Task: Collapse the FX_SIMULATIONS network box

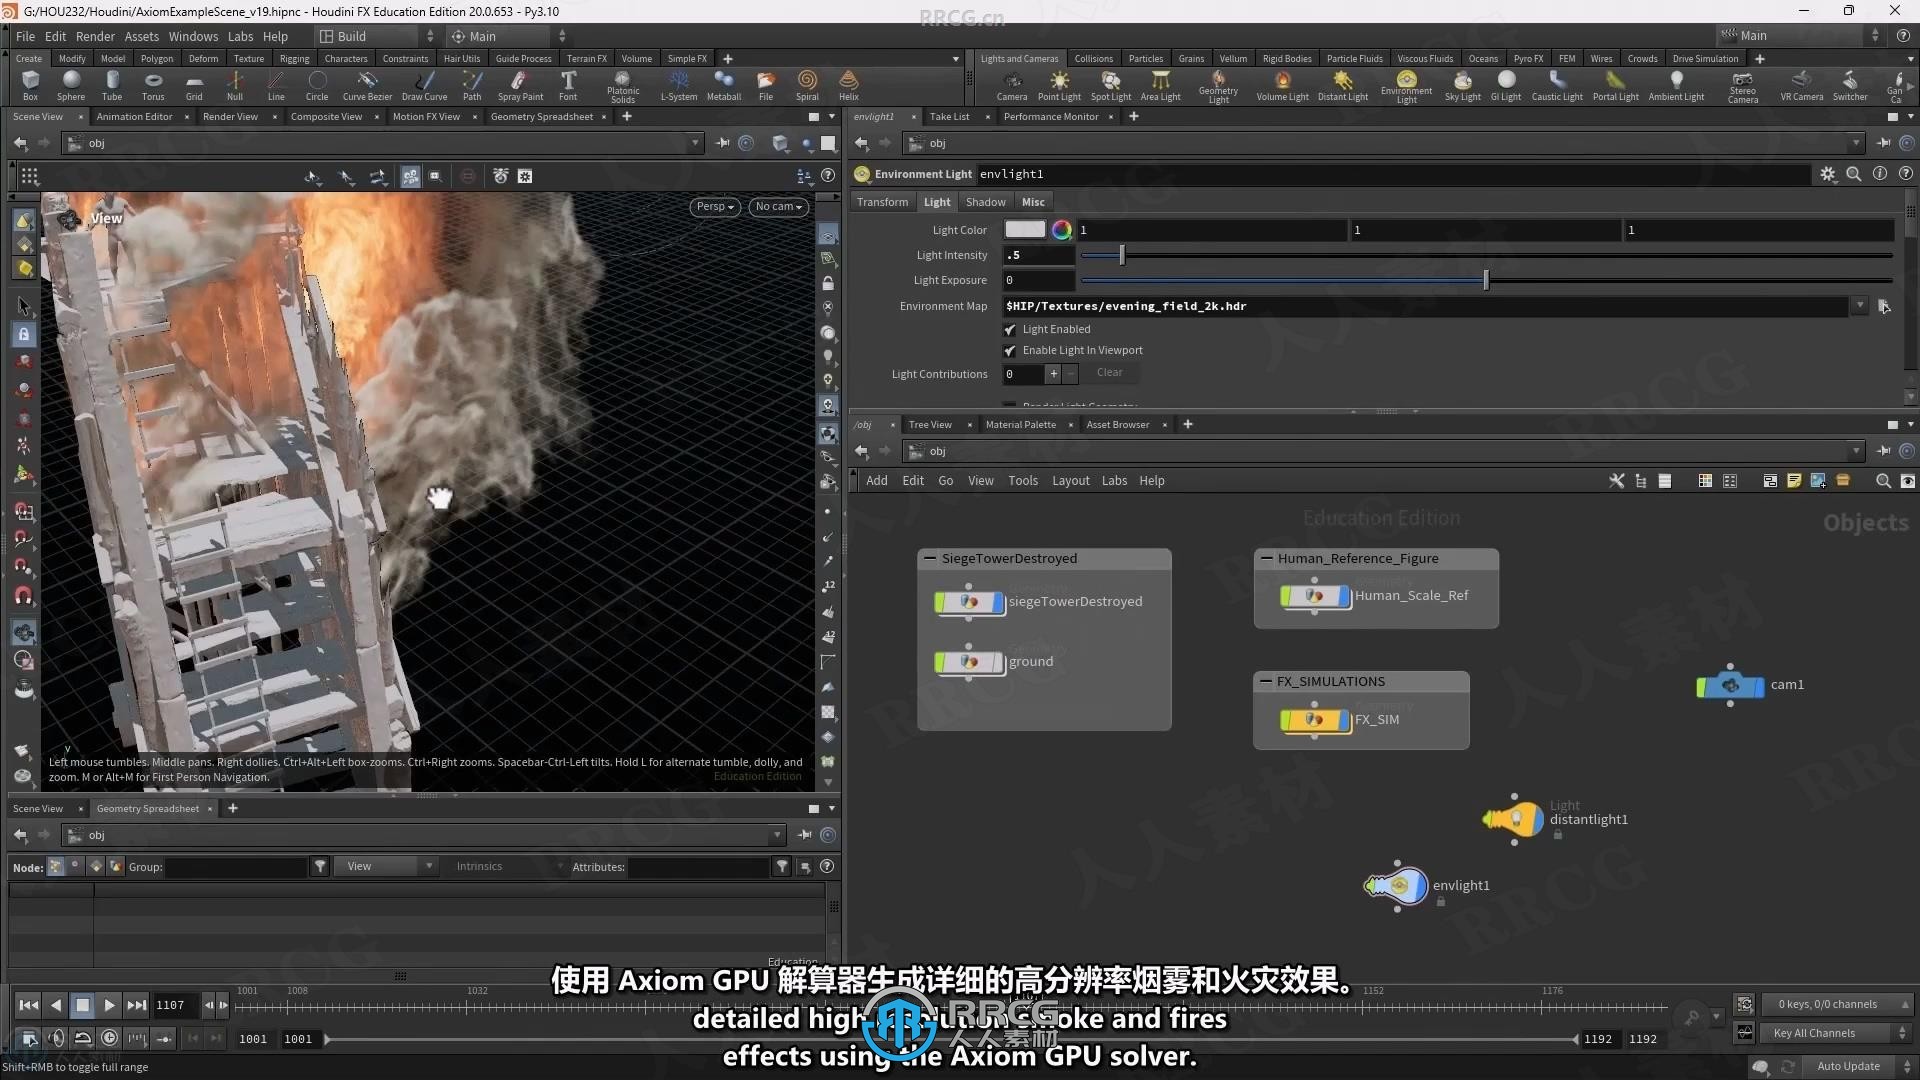Action: click(x=1266, y=681)
